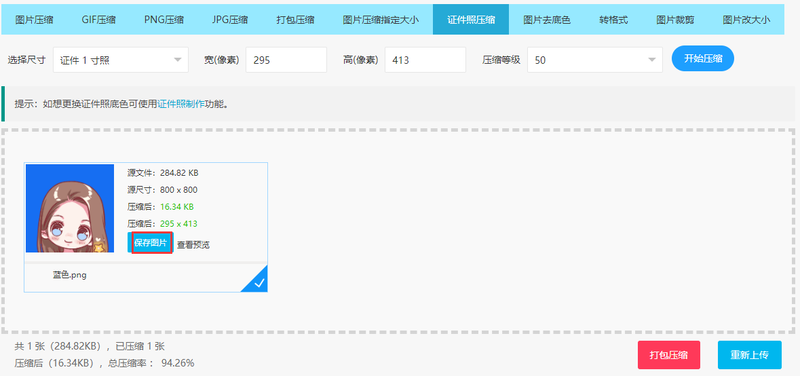The width and height of the screenshot is (800, 376).
Task: Click 保存图片 to save compressed photo
Action: (151, 243)
